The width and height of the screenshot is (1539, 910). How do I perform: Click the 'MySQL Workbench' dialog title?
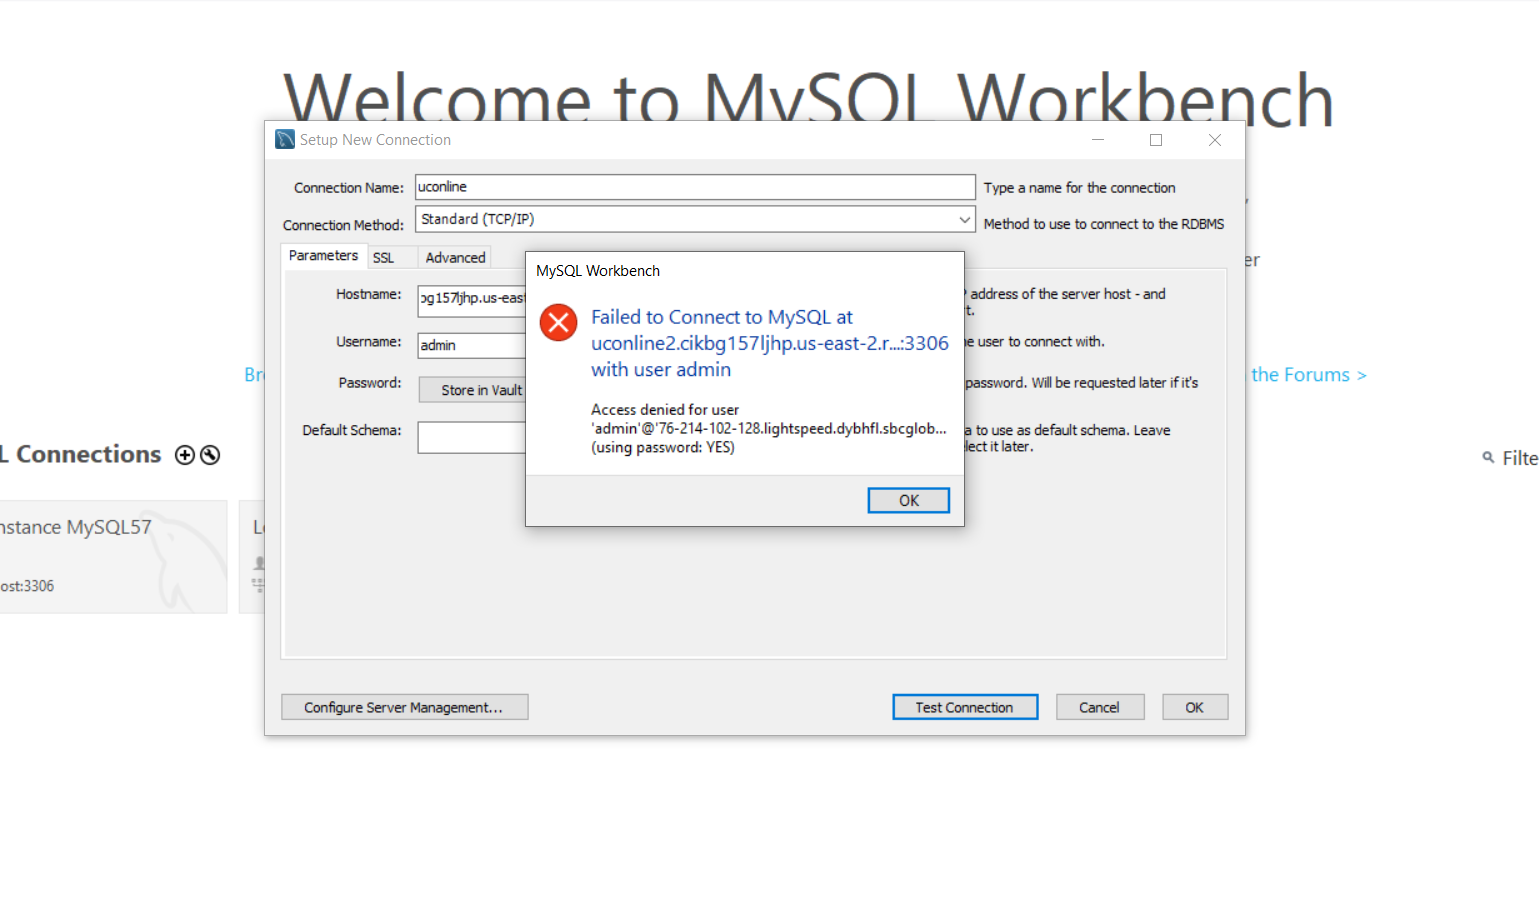coord(598,271)
